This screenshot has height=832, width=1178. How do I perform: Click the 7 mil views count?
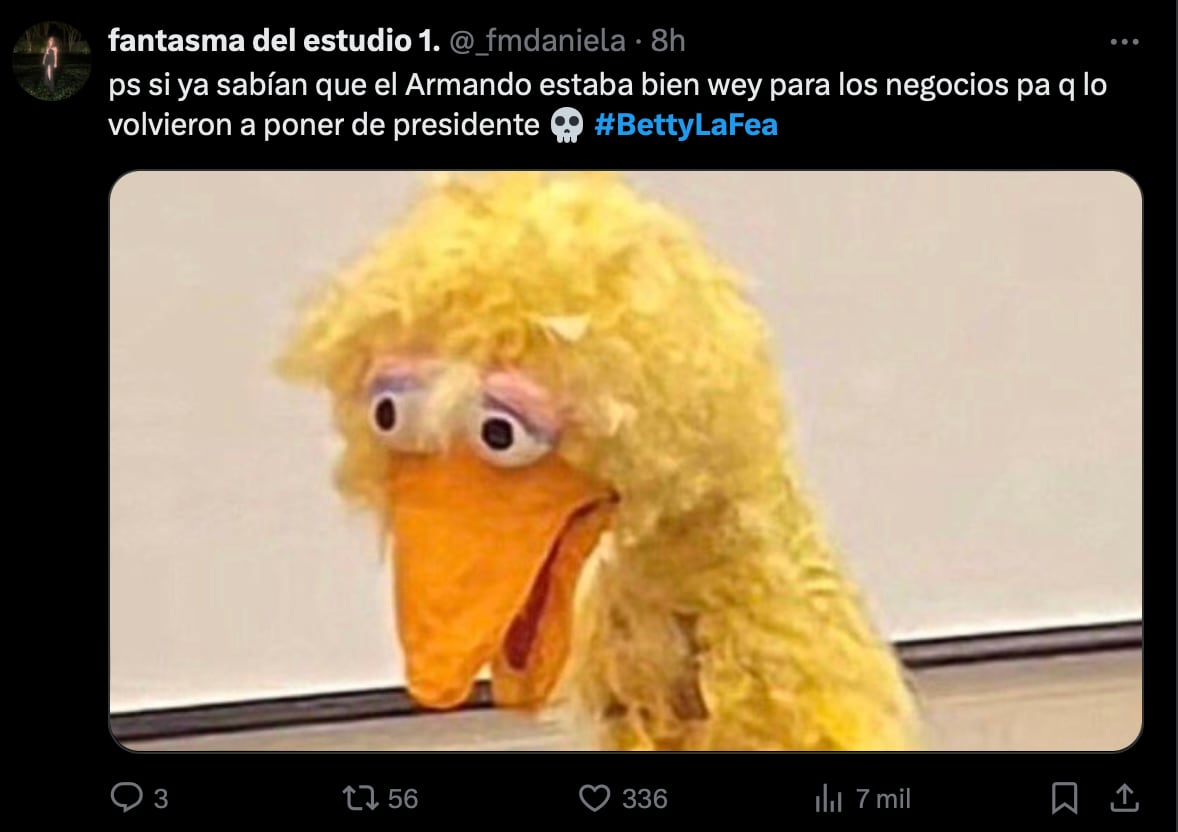[883, 798]
